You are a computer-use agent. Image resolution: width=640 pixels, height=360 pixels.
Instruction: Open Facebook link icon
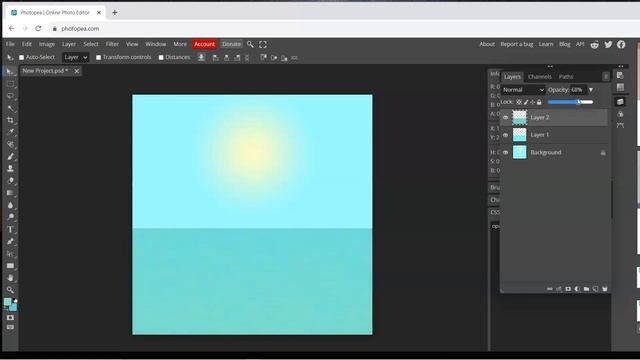tap(621, 44)
